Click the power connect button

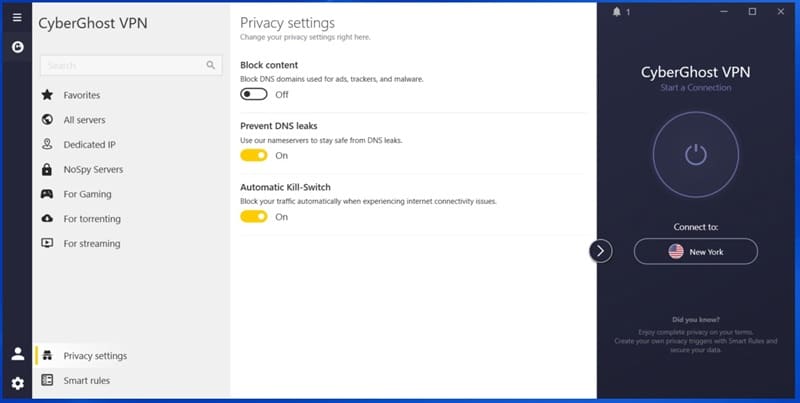point(695,155)
